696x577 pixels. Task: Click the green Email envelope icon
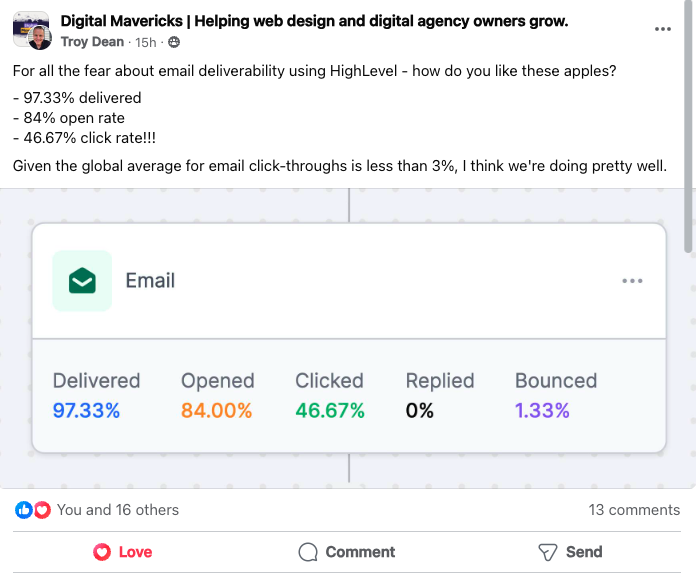click(x=82, y=281)
